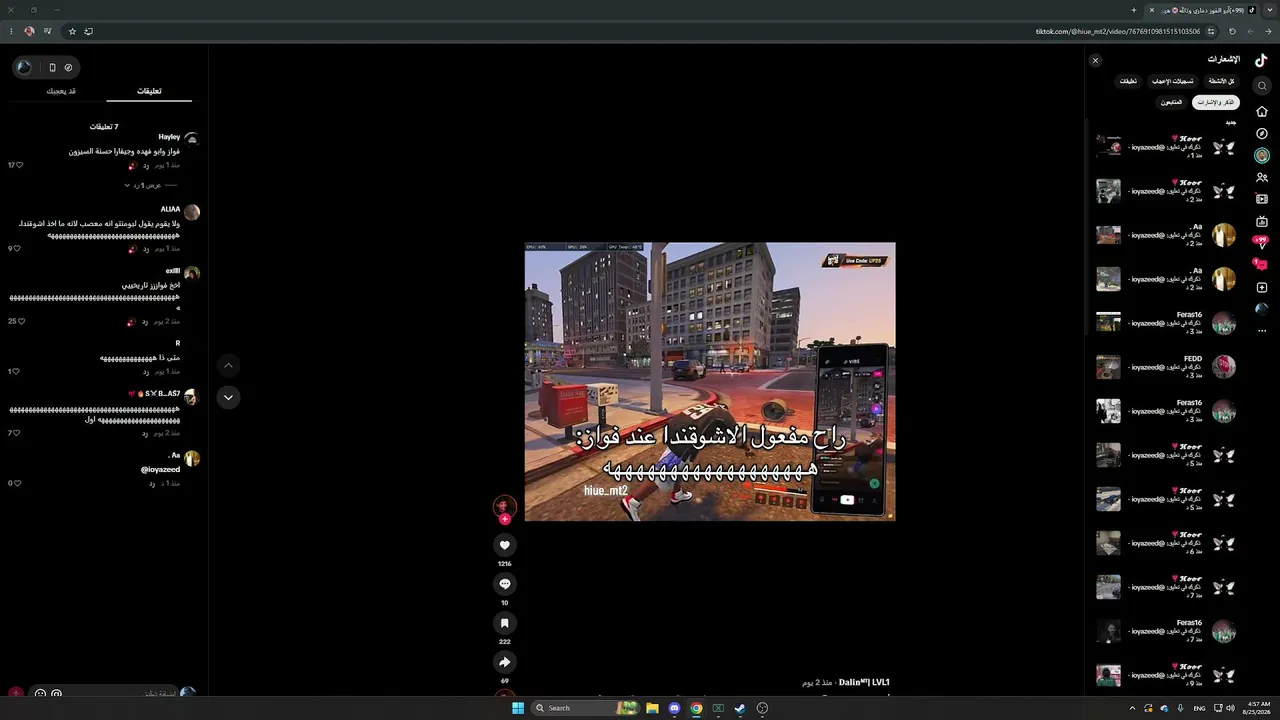Like the @ioyazeed comment by Aa
This screenshot has width=1280, height=720.
tap(17, 483)
